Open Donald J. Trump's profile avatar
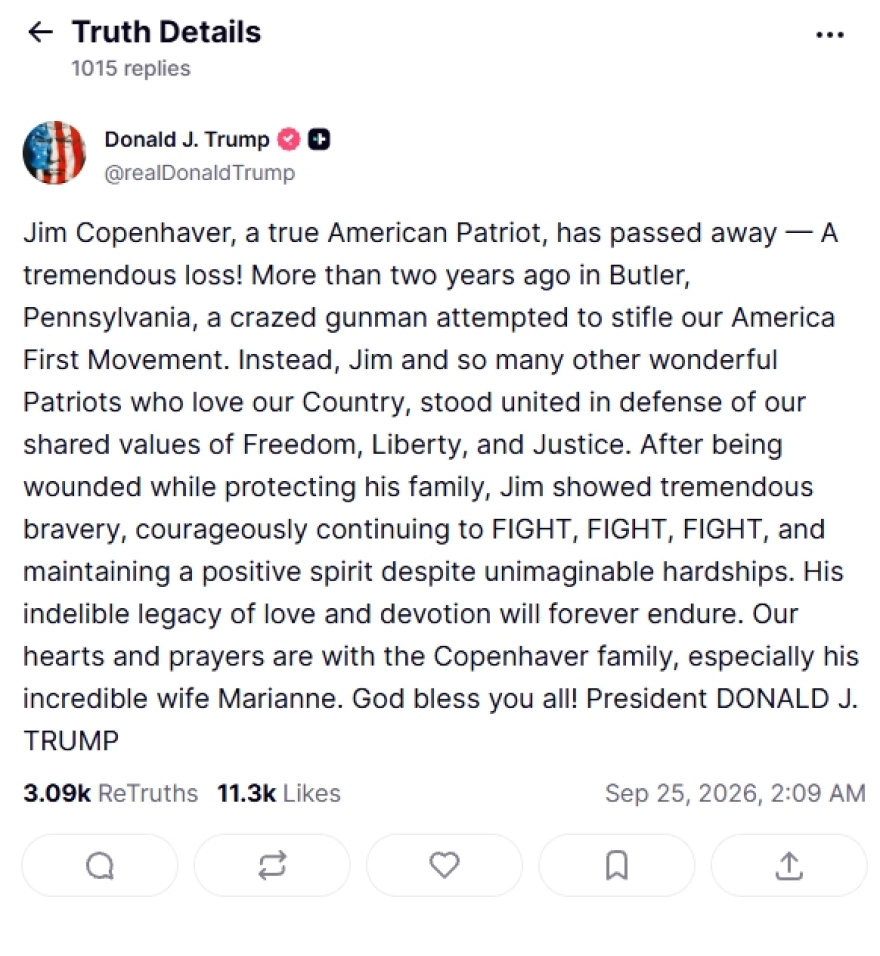The image size is (880, 956). point(54,152)
